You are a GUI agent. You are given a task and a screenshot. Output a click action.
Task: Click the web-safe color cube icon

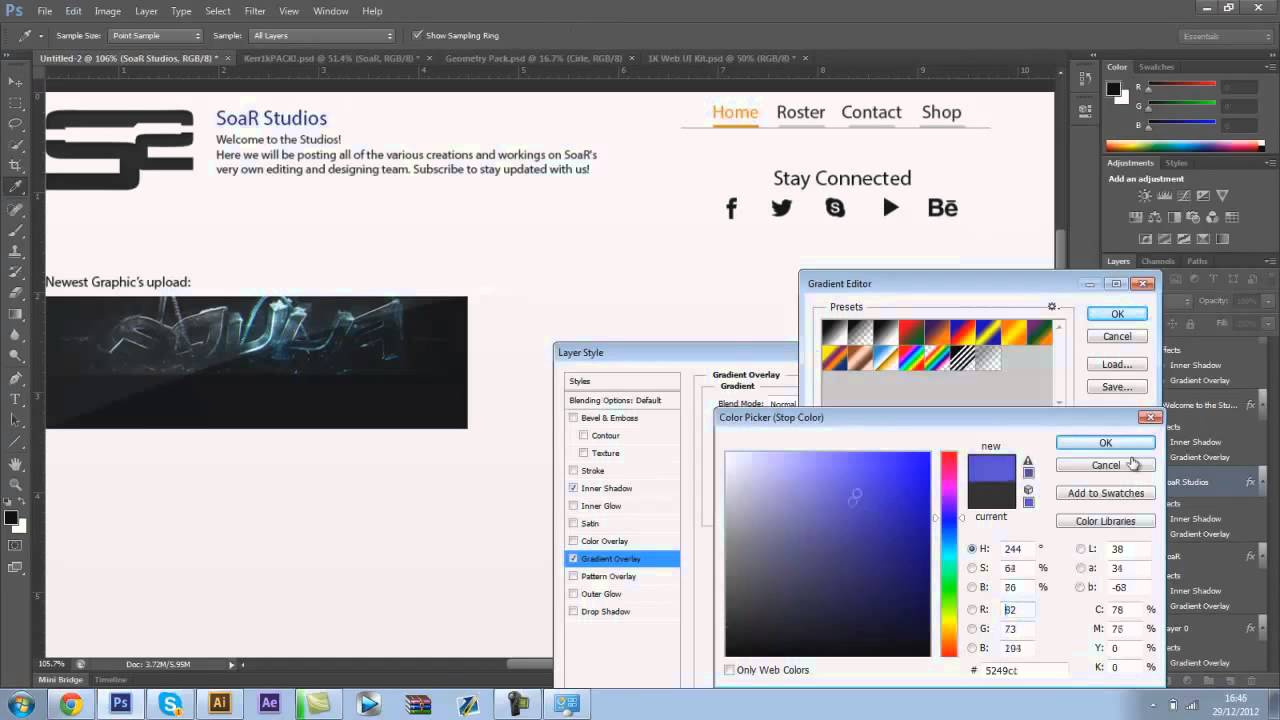click(x=1028, y=490)
